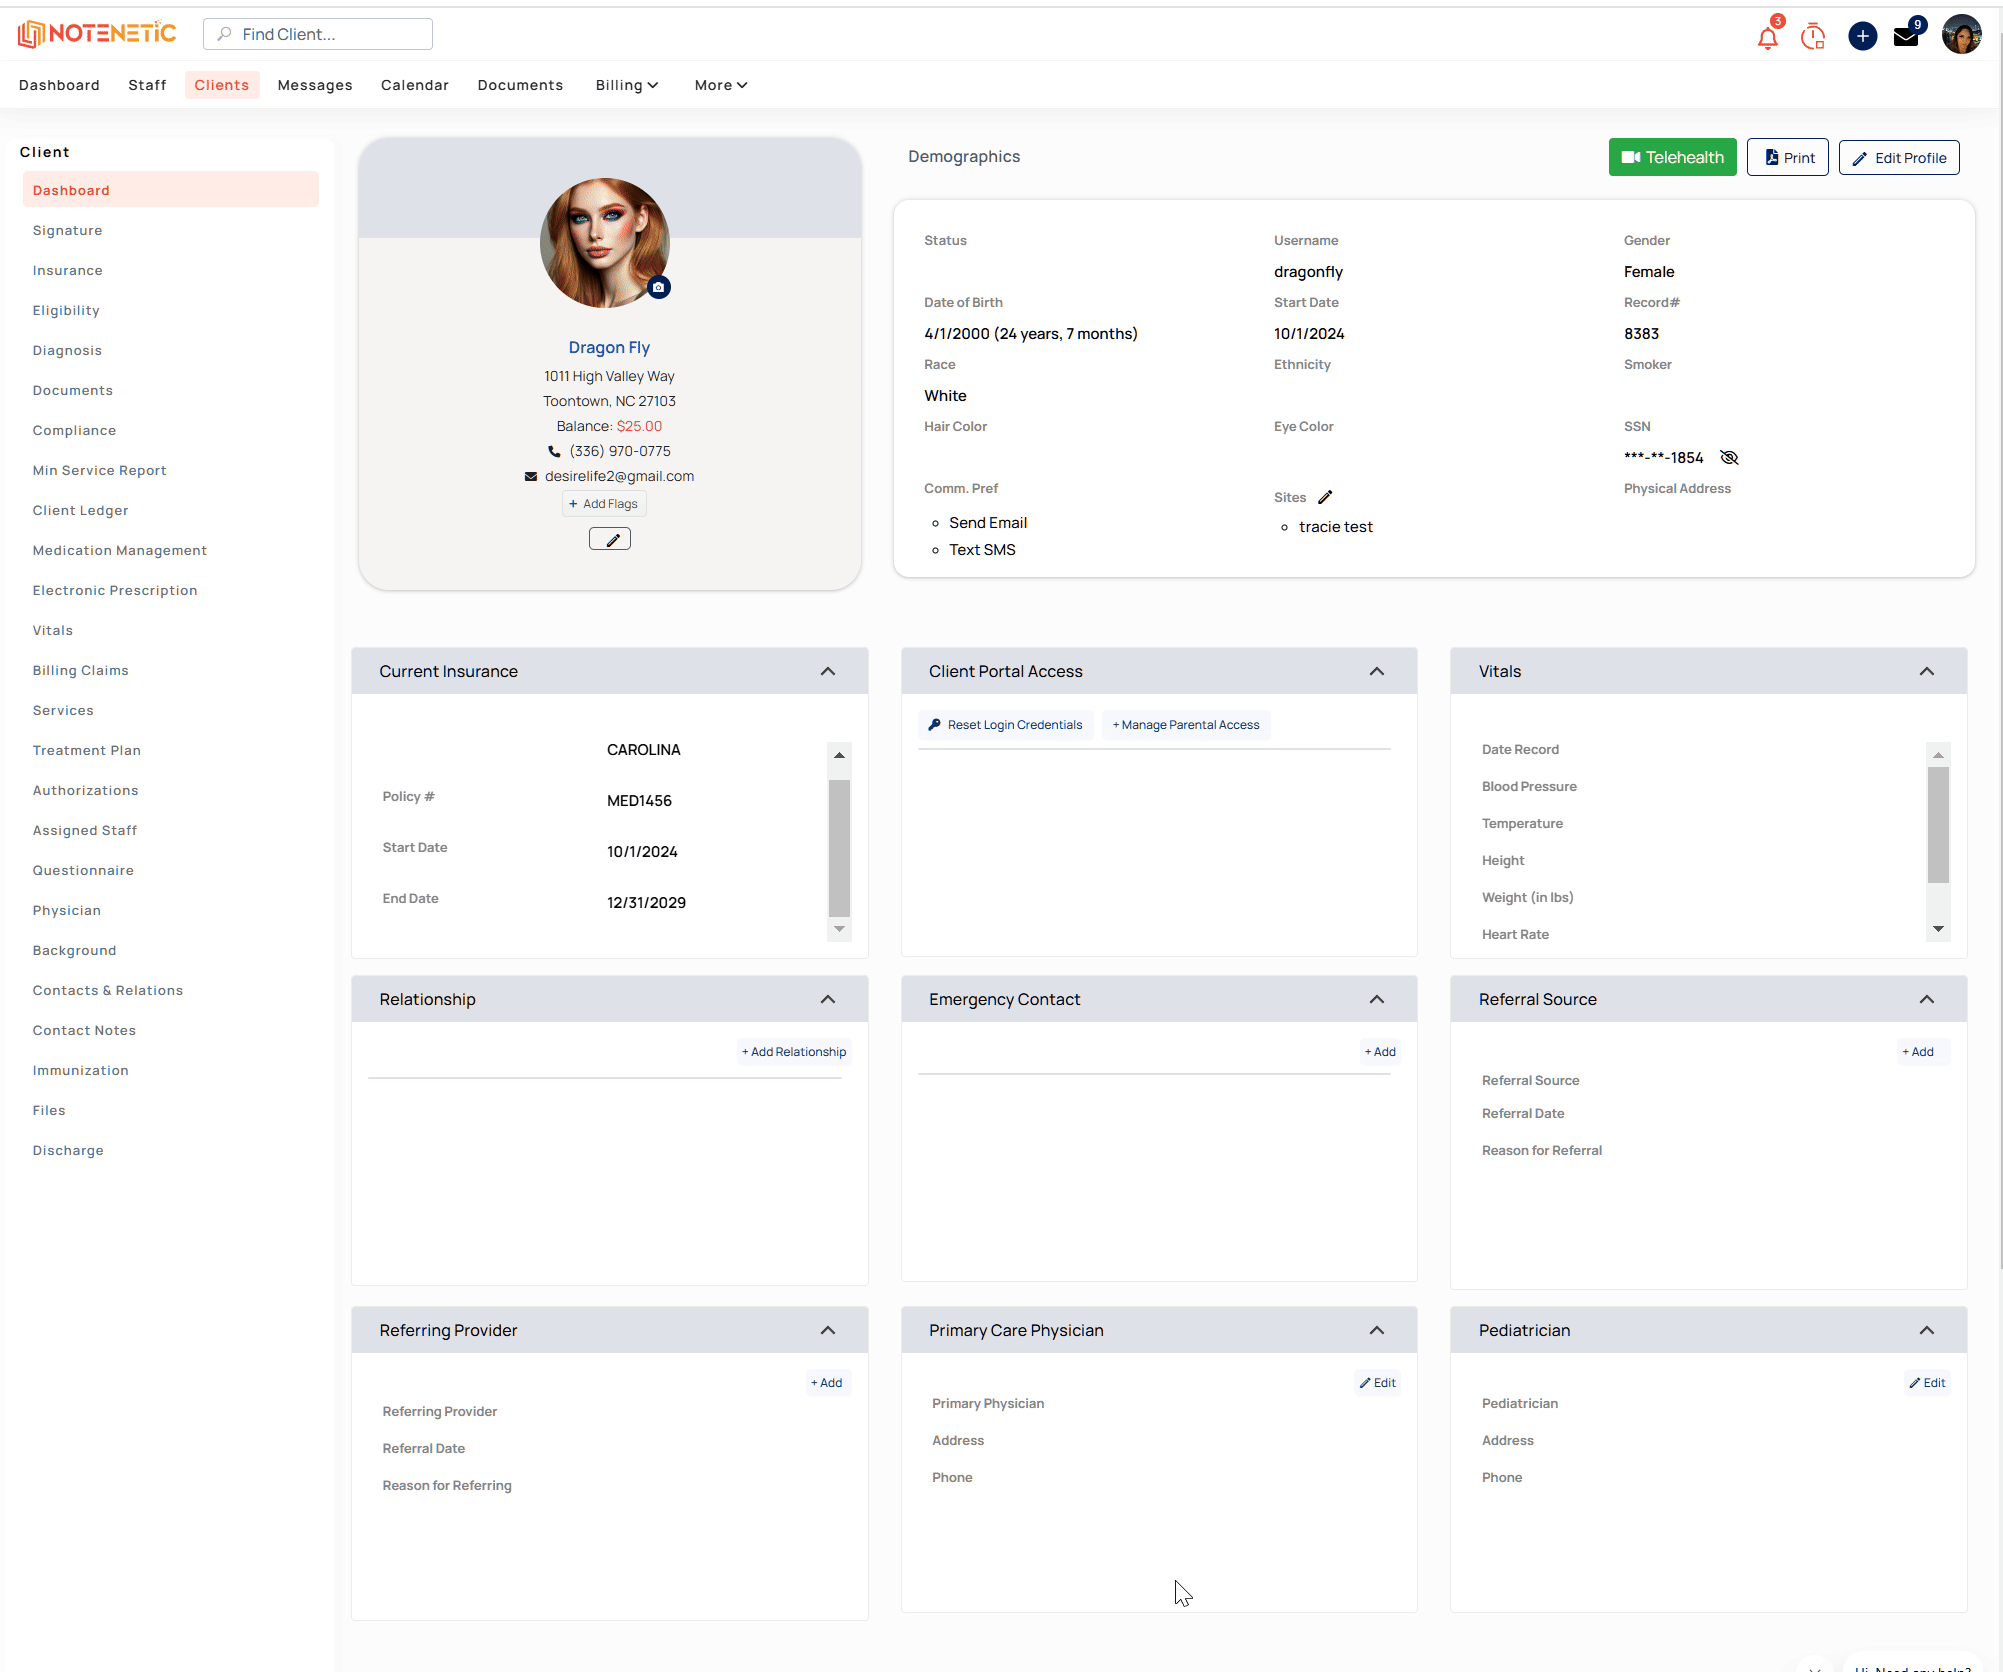Collapse the Pediatrician panel
The height and width of the screenshot is (1672, 2003).
pyautogui.click(x=1927, y=1331)
